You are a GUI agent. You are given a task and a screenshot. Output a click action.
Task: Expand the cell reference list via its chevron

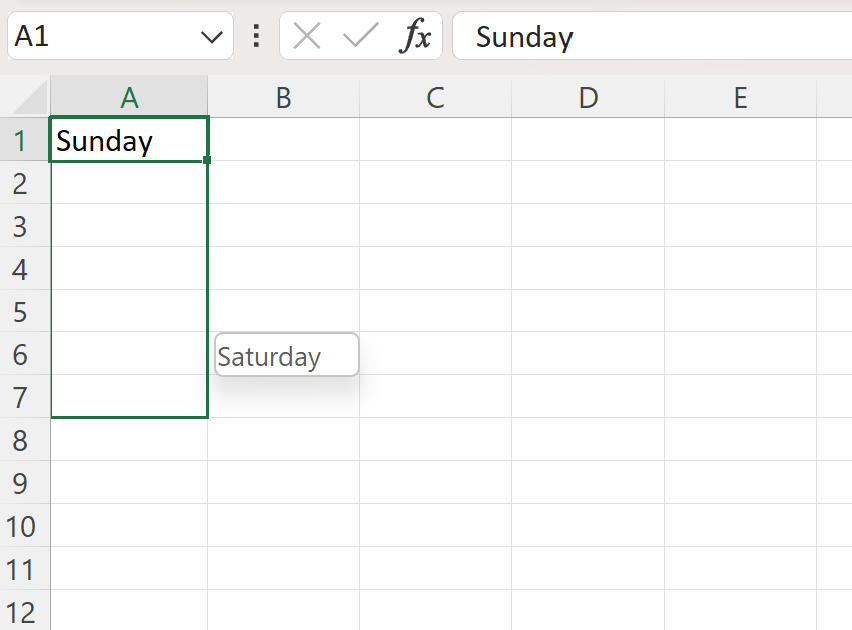[211, 36]
